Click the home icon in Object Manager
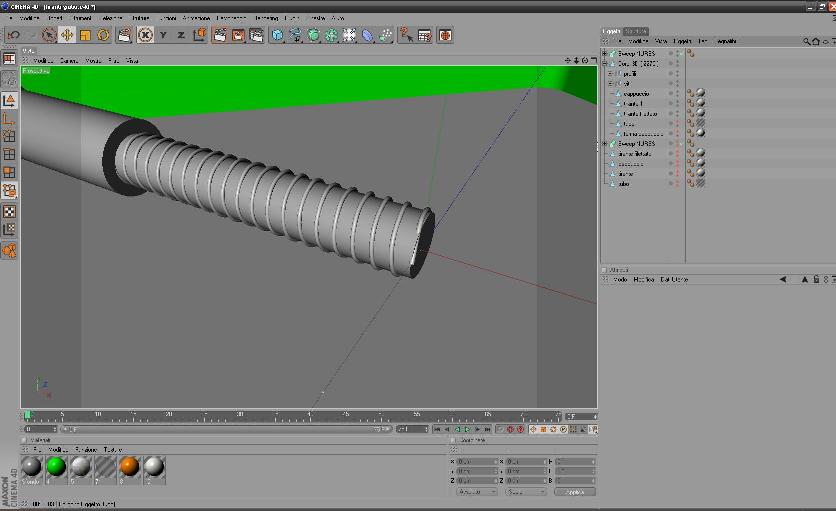Viewport: 836px width, 511px height. pos(816,41)
